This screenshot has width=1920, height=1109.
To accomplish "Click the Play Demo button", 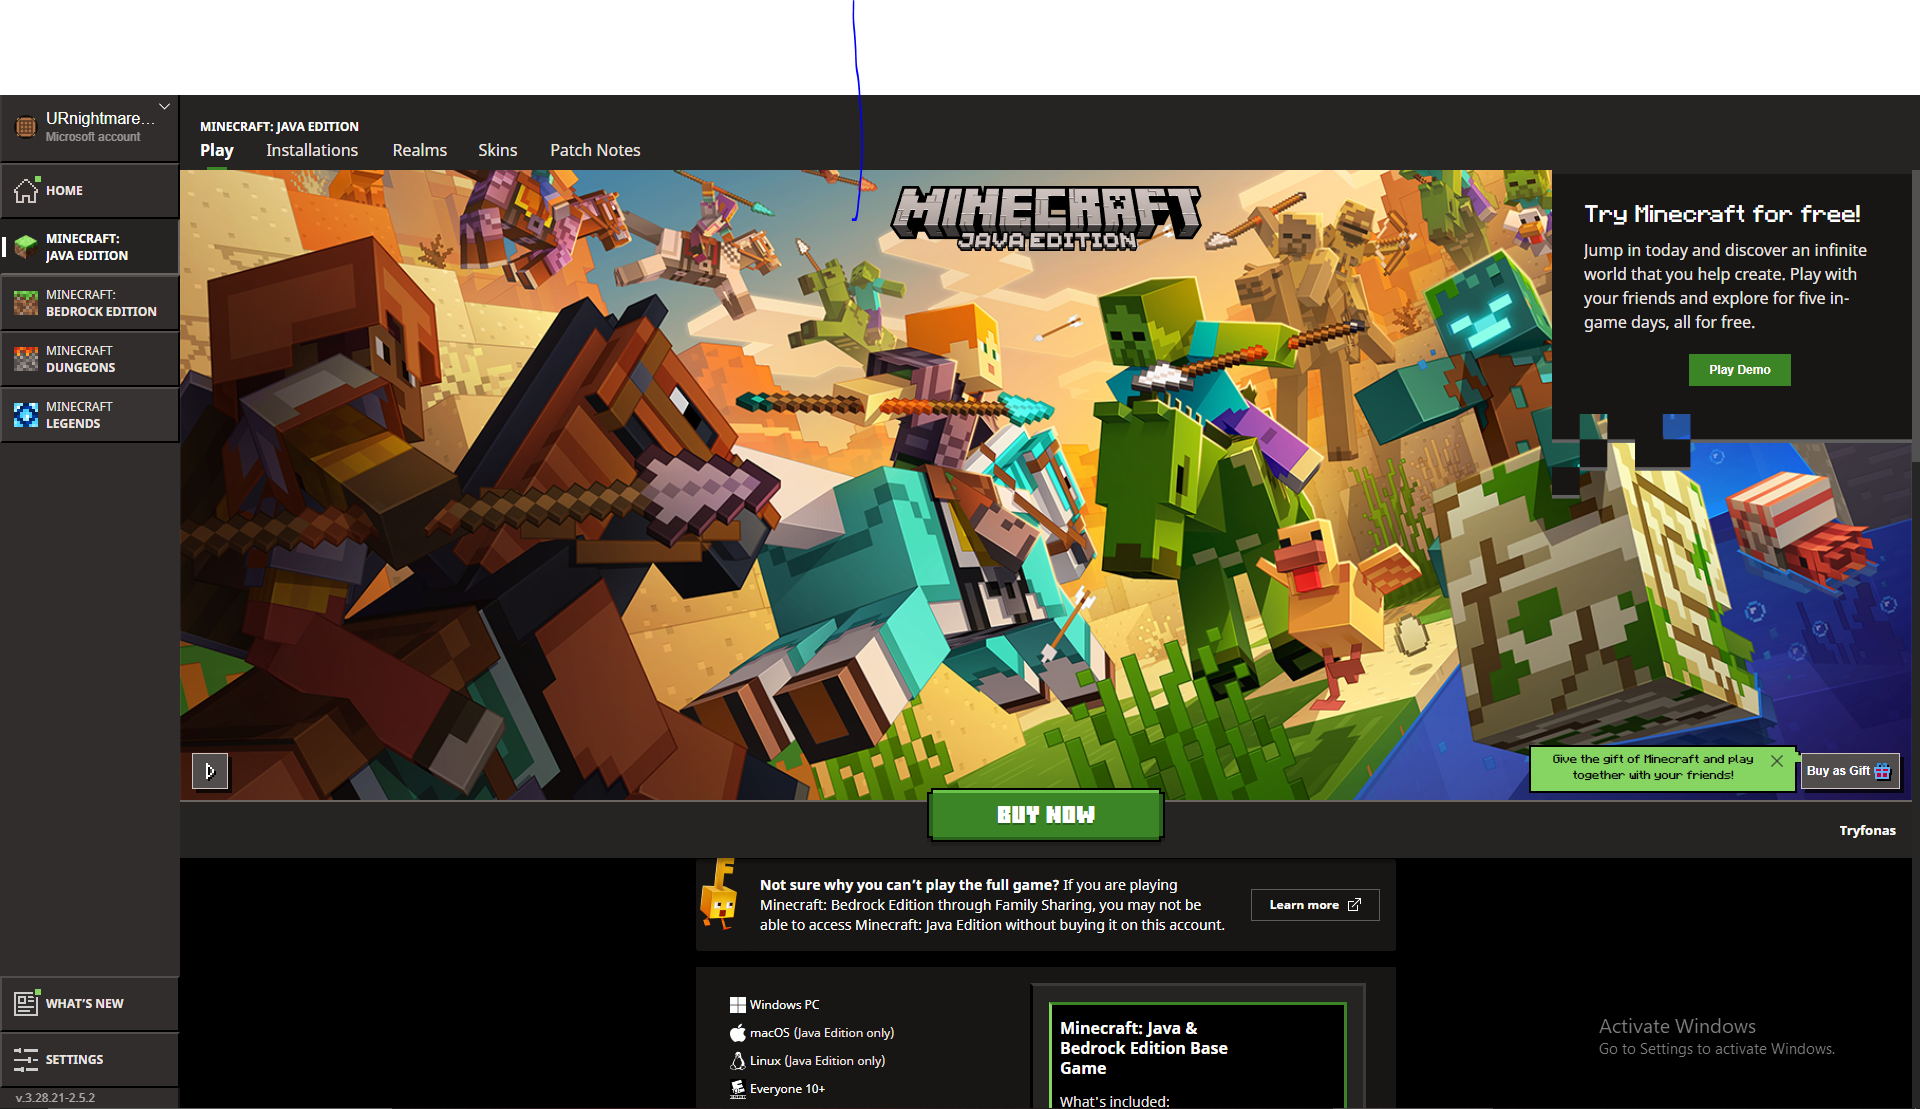I will 1739,370.
